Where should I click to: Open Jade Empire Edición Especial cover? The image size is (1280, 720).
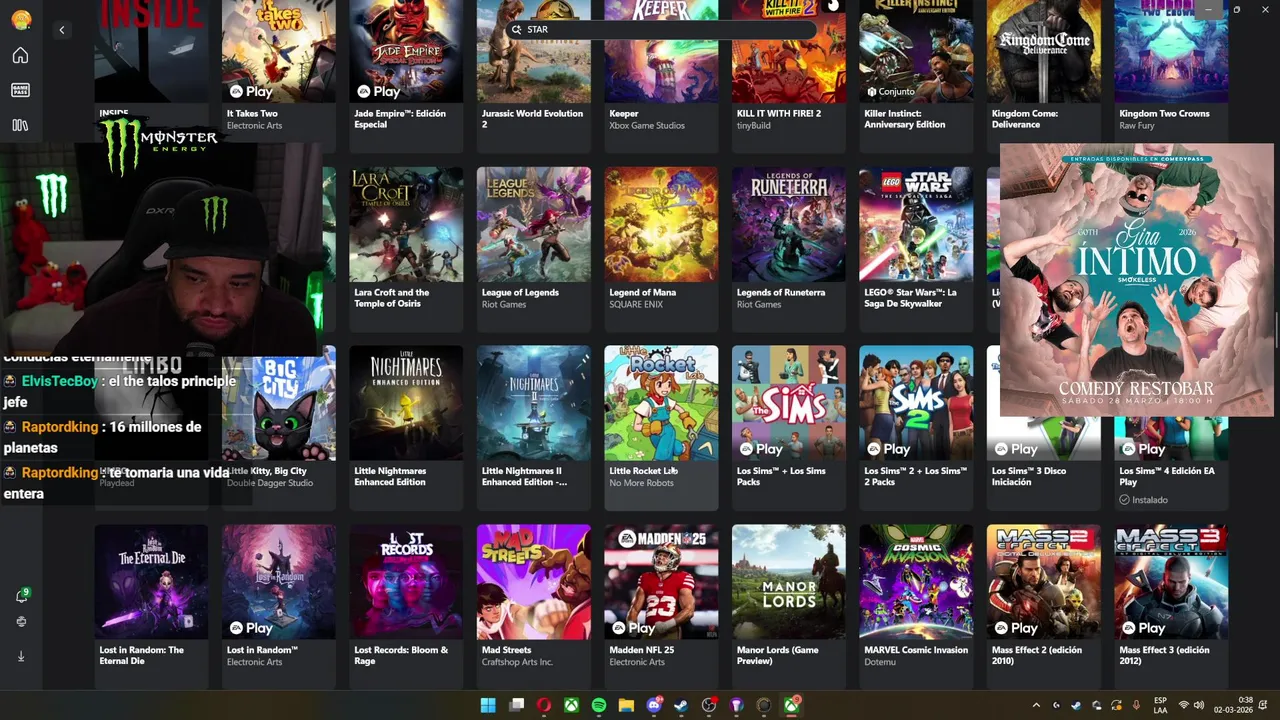coord(406,51)
